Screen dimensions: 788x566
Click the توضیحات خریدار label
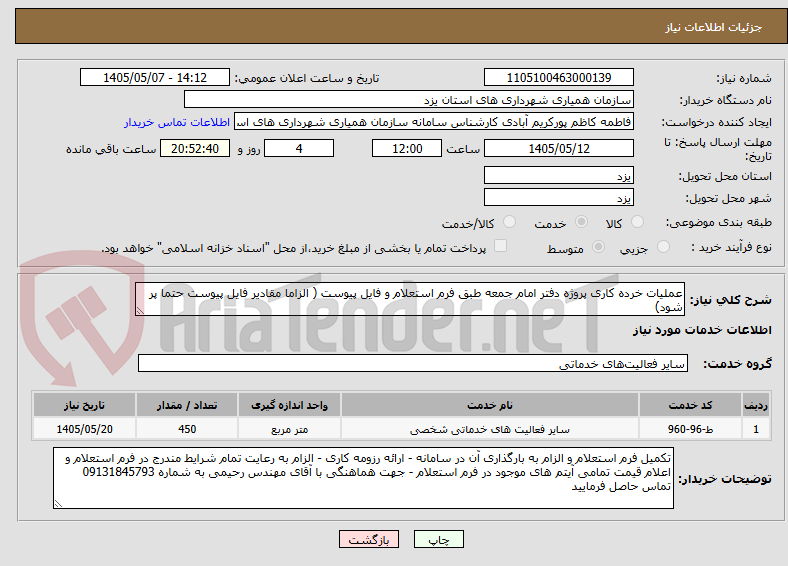725,479
